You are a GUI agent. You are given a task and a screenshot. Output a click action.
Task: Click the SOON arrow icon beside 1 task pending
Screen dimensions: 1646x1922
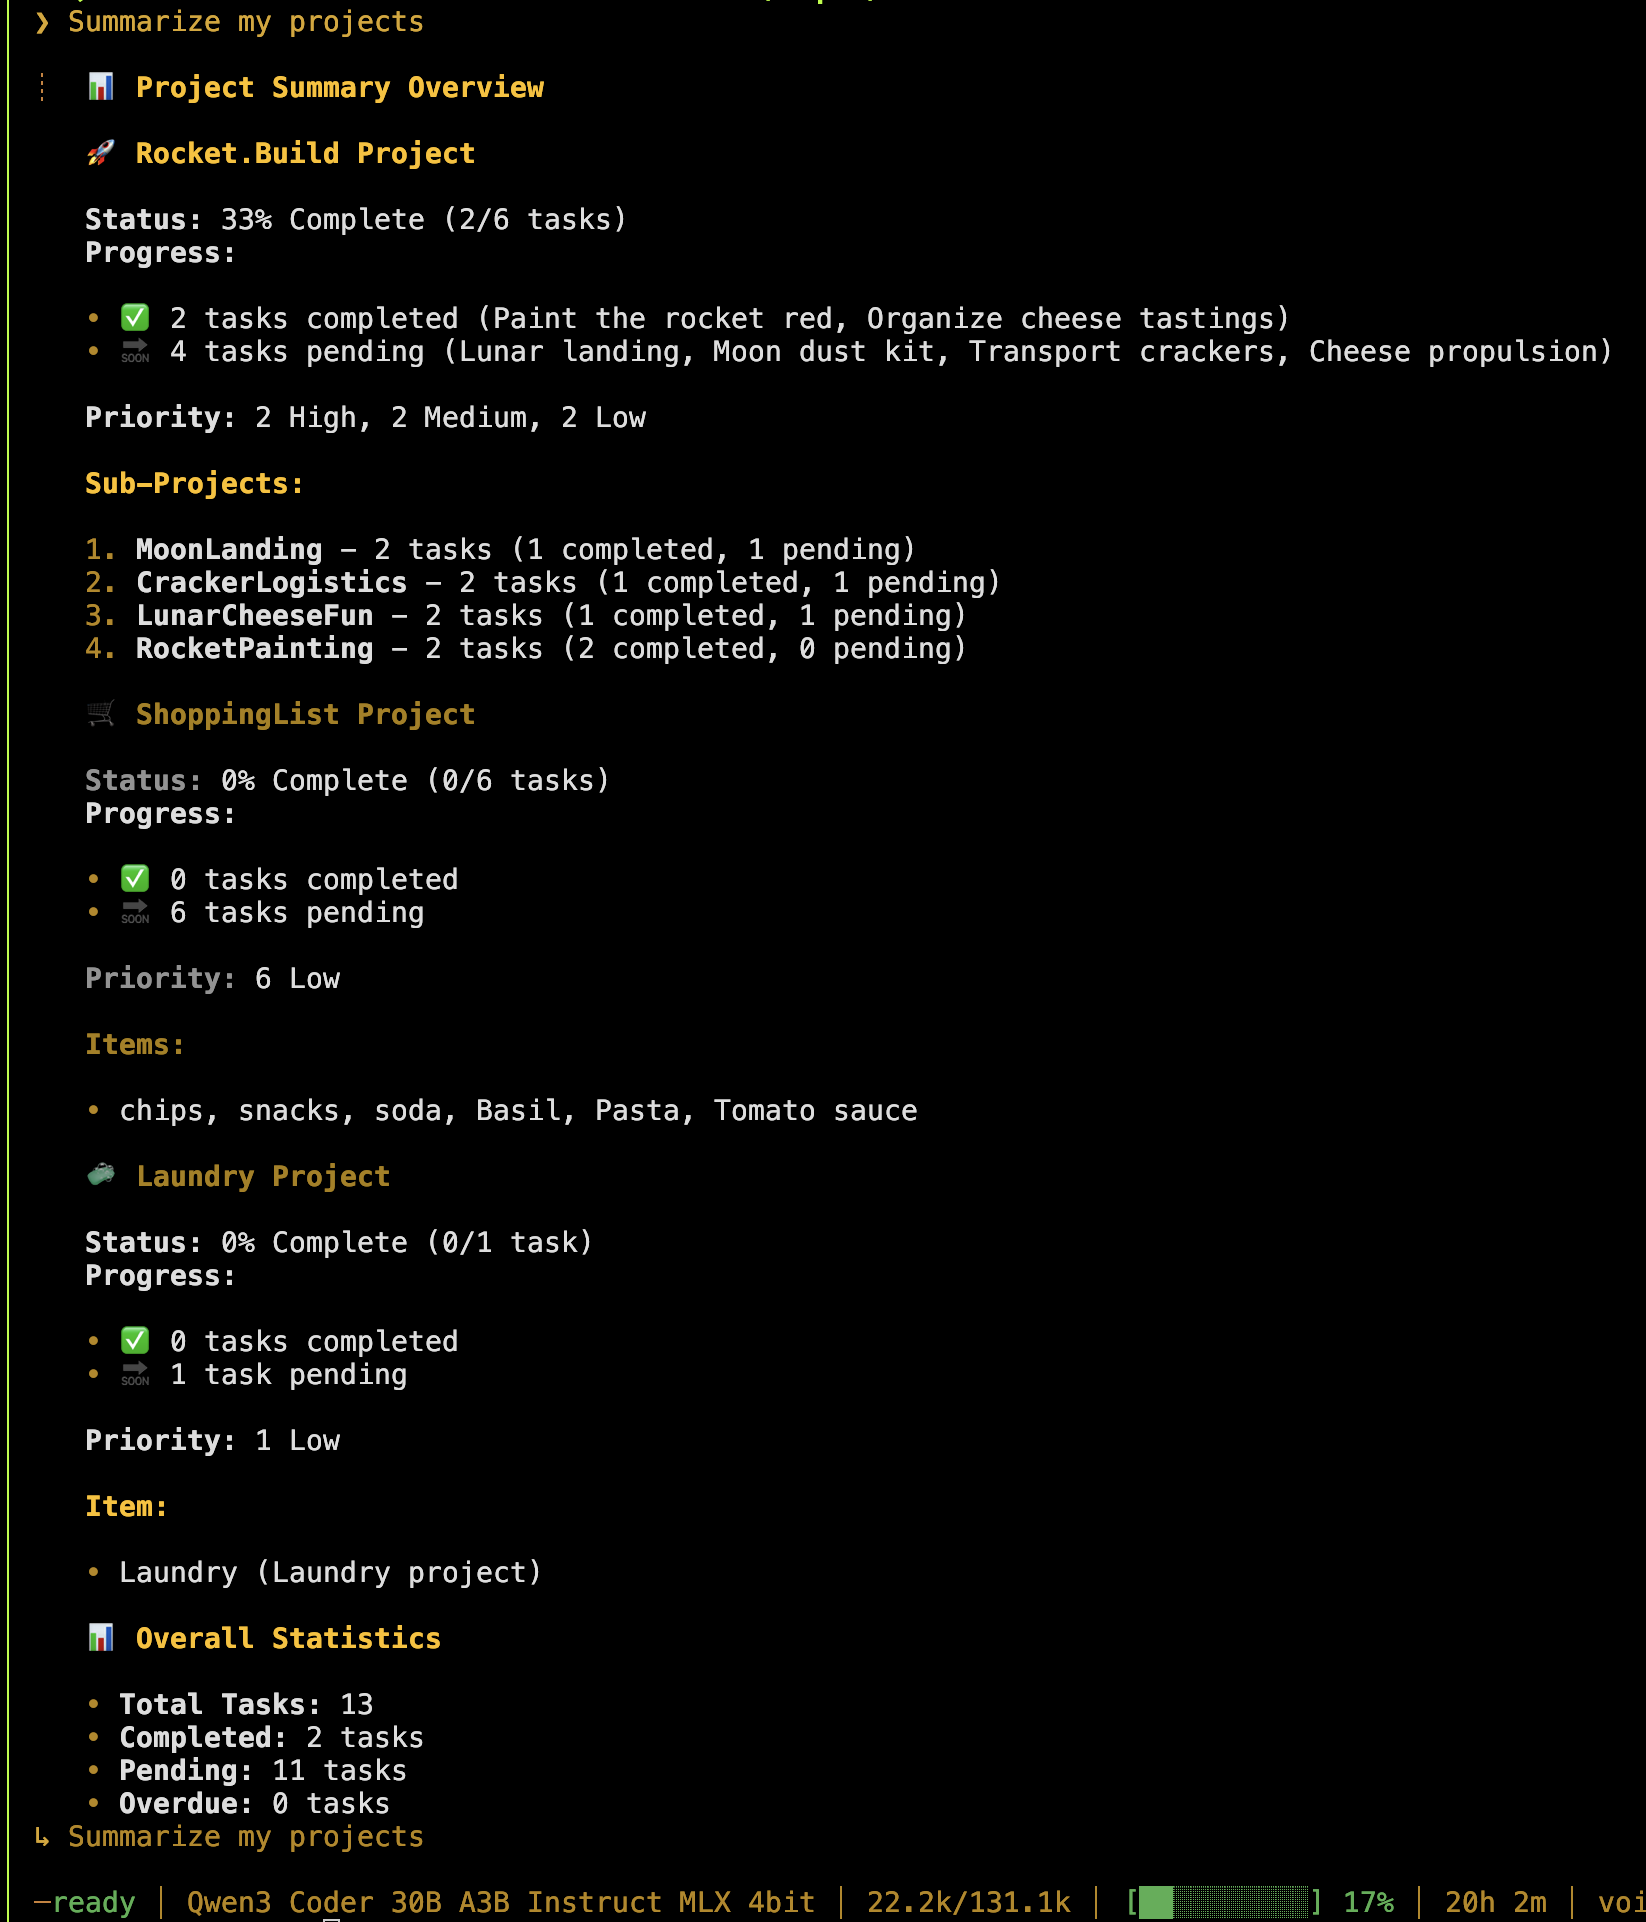135,1374
